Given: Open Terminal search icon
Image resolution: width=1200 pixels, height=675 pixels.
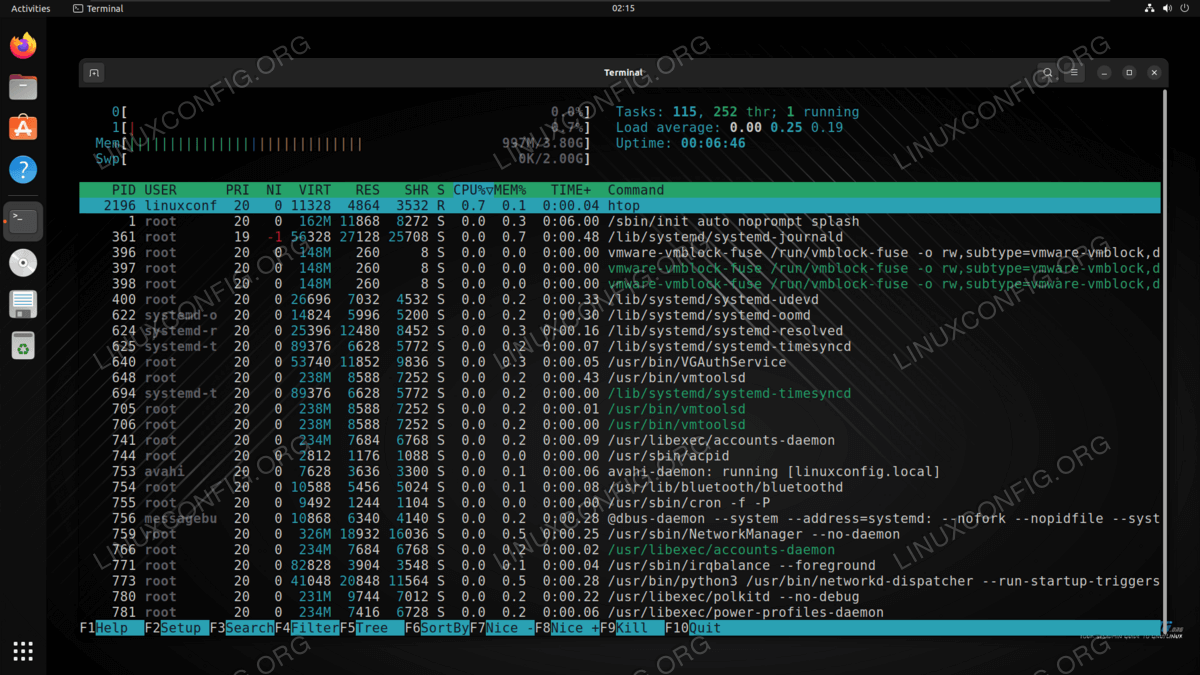Looking at the screenshot, I should point(1046,73).
